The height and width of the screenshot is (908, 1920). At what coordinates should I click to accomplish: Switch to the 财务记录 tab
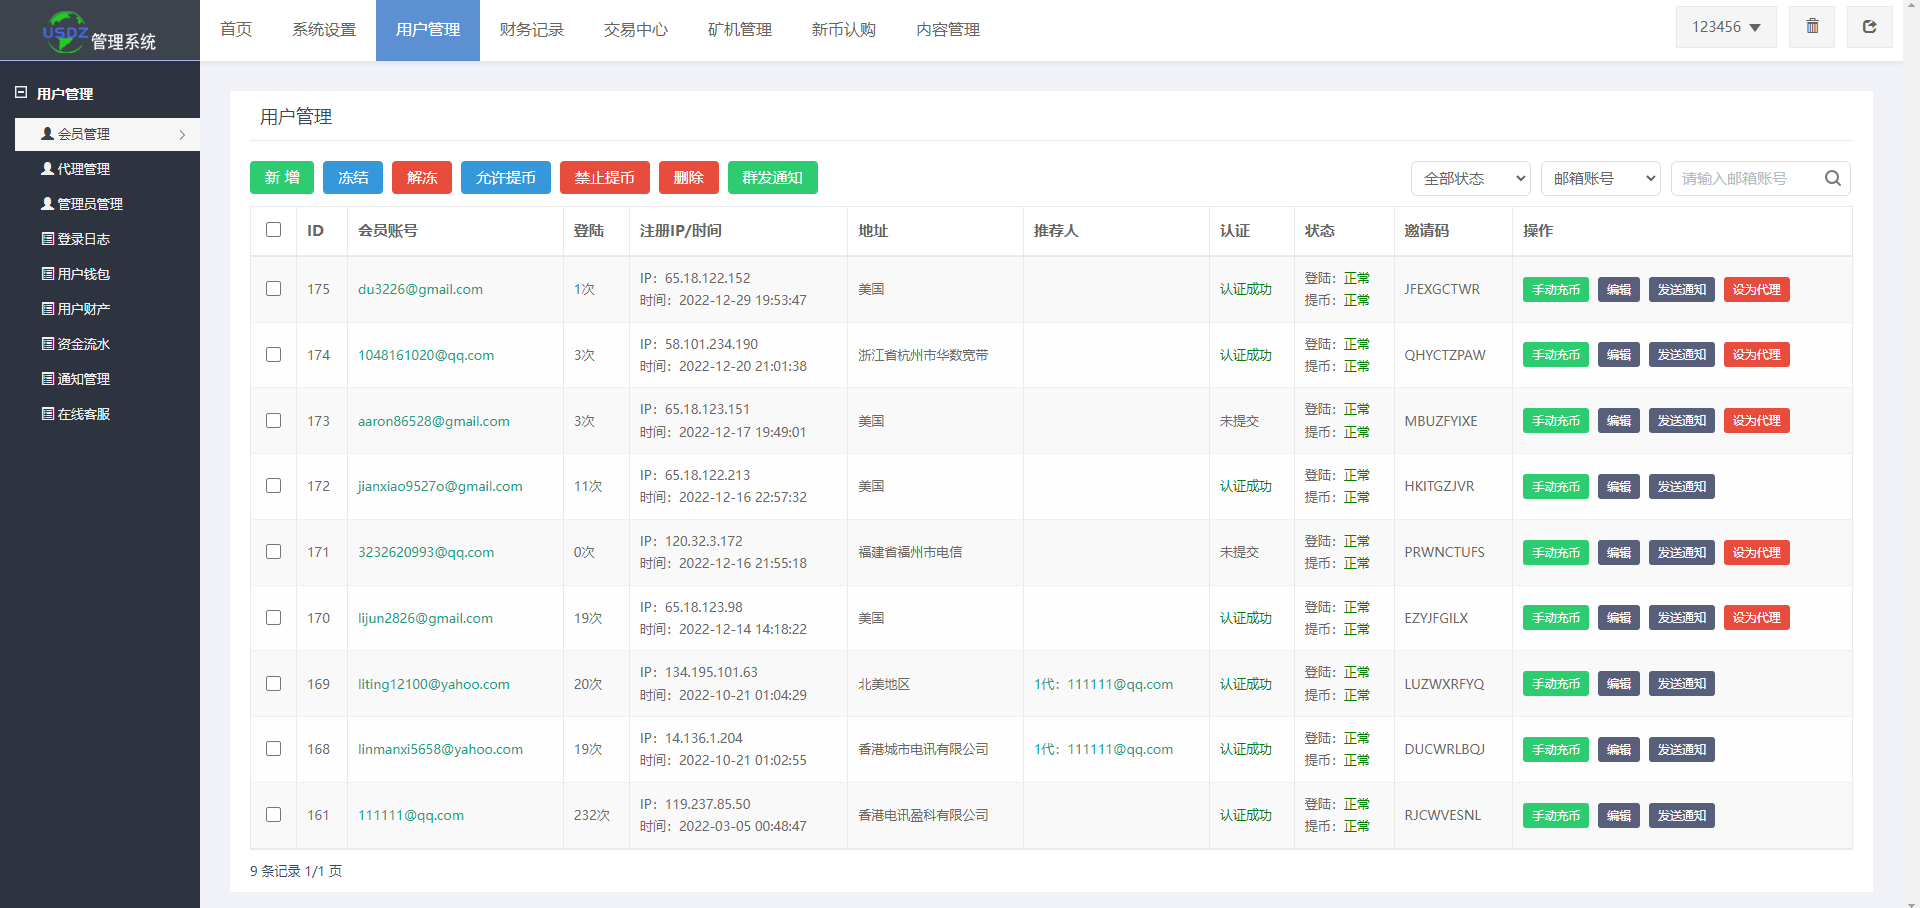pyautogui.click(x=531, y=30)
